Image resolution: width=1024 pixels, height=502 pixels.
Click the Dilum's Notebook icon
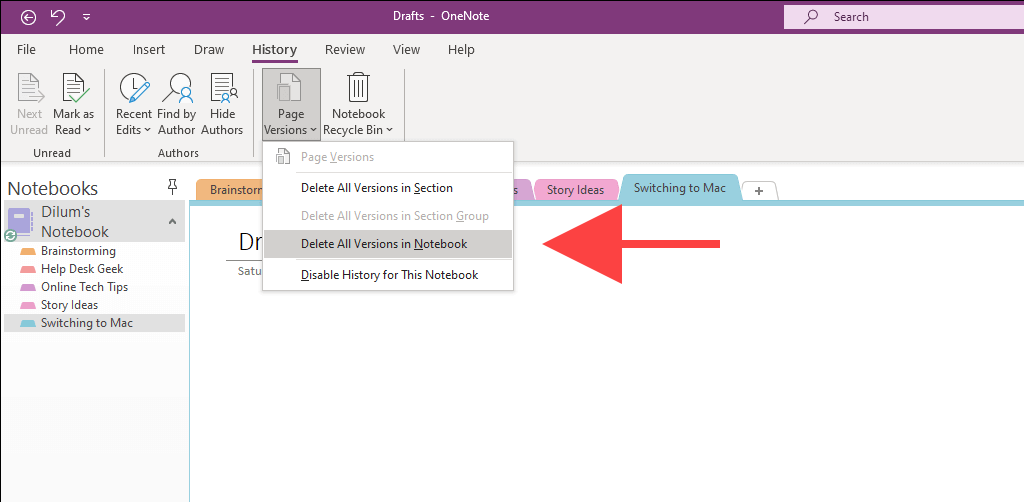pyautogui.click(x=19, y=221)
